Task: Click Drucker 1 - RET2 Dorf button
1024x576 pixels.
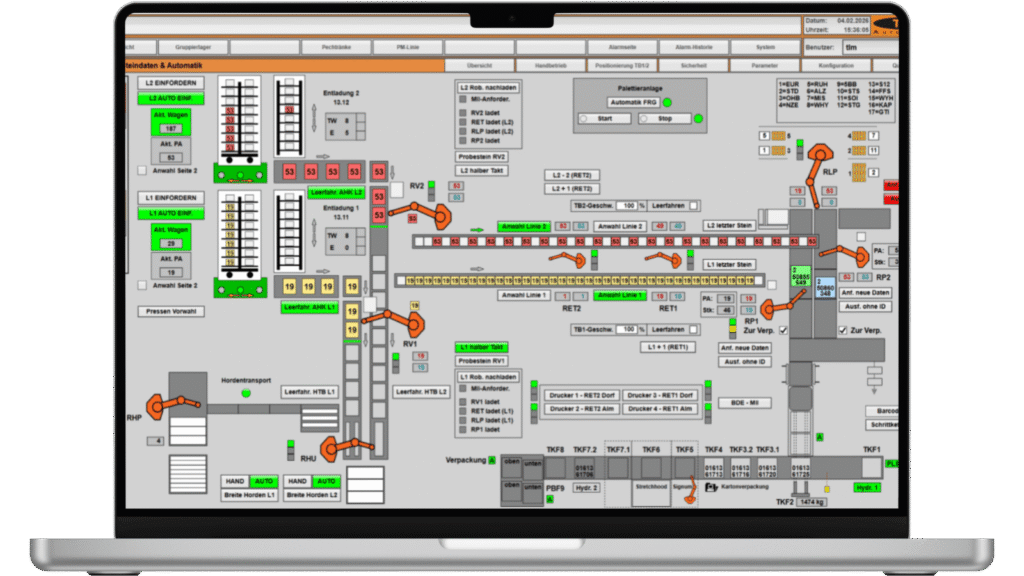Action: click(582, 395)
